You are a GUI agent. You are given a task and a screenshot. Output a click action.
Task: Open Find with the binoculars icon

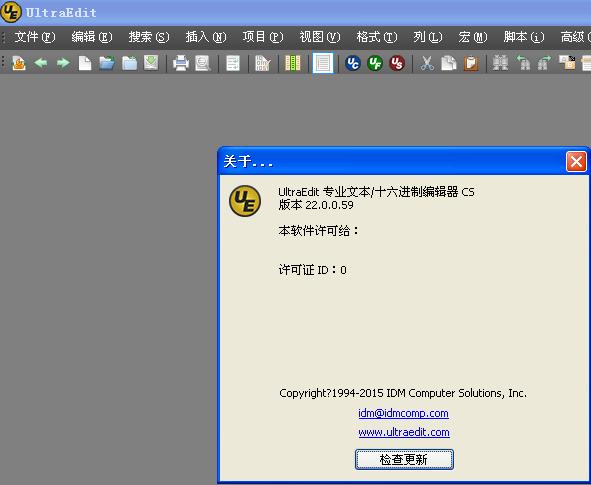501,63
